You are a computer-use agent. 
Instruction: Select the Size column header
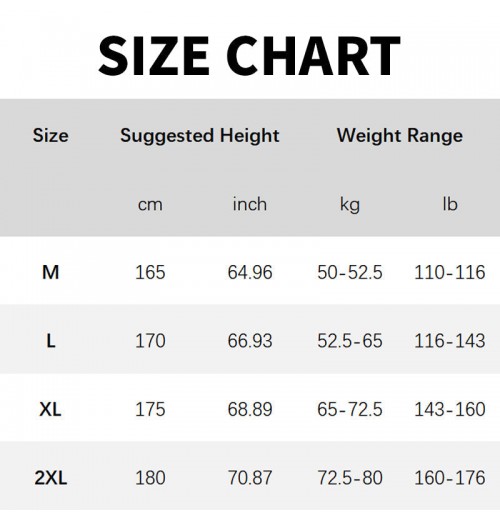tap(51, 135)
